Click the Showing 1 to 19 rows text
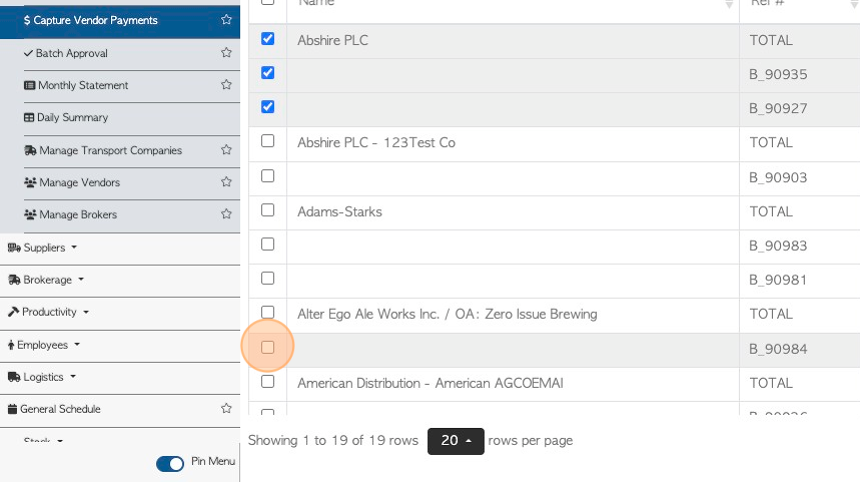Screen dimensions: 860x482 click(x=333, y=440)
